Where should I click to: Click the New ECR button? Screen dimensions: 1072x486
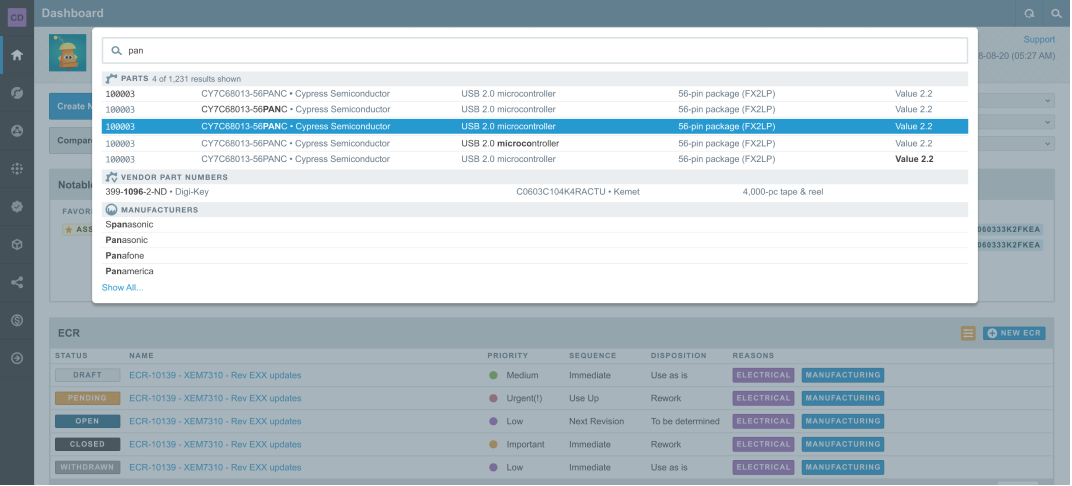(x=1013, y=333)
